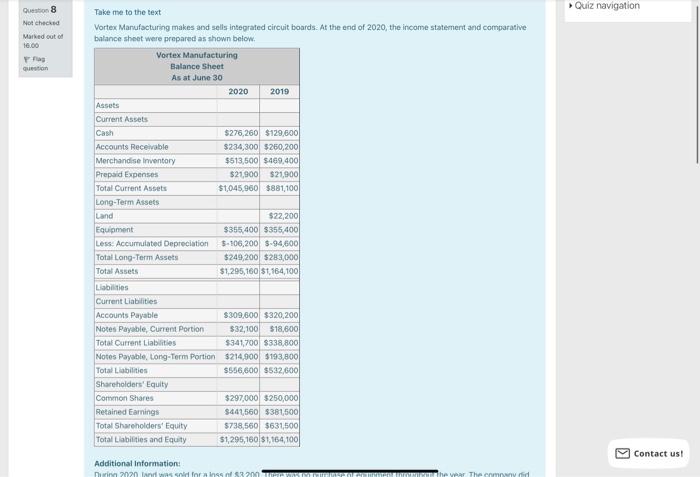Select the 2020 Total Shareholders' Equity $738,560
The image size is (700, 477).
click(x=241, y=426)
